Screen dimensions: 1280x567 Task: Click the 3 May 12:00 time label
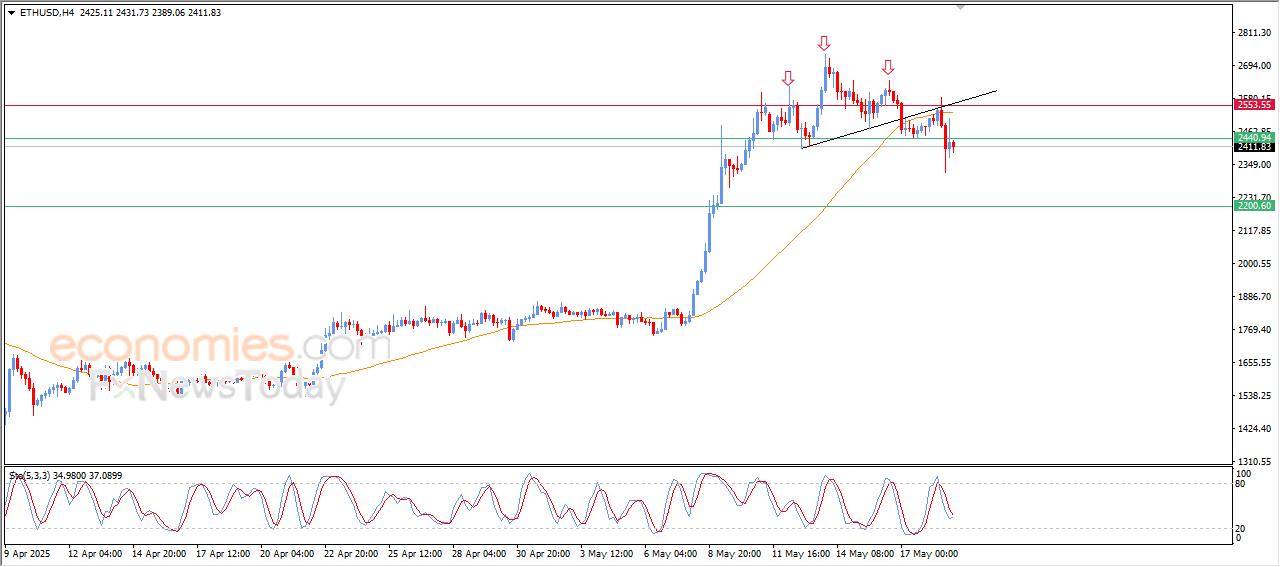coord(607,553)
